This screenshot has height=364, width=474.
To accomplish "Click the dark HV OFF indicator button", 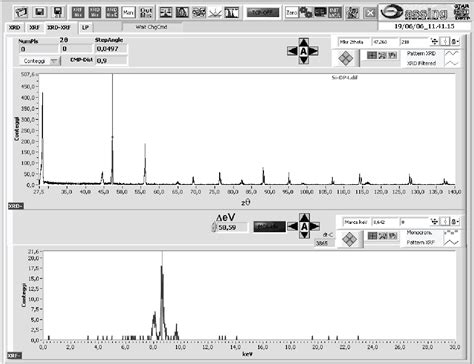I will (263, 13).
